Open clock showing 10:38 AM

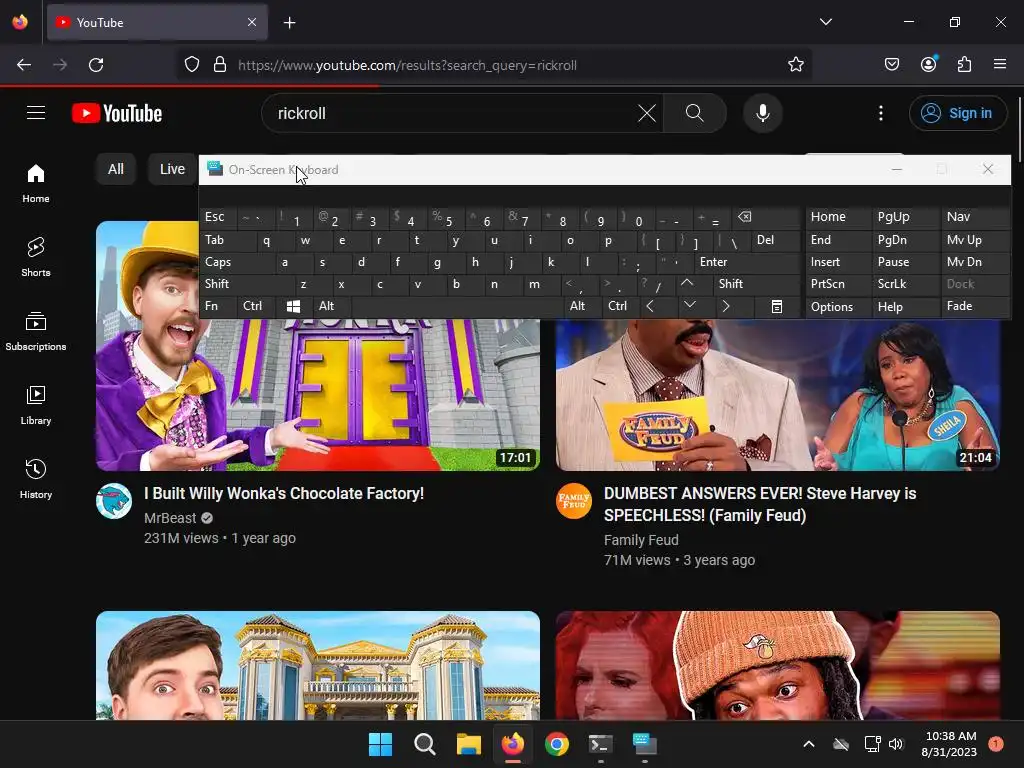click(x=950, y=744)
